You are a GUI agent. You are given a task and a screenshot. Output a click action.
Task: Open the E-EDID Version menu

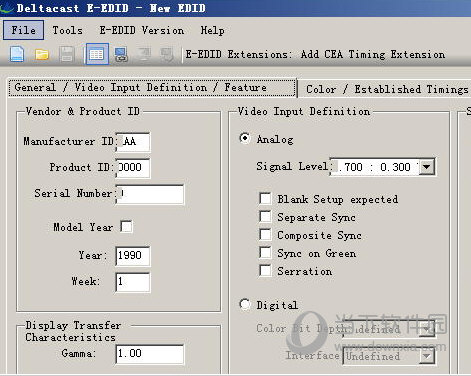(x=142, y=30)
